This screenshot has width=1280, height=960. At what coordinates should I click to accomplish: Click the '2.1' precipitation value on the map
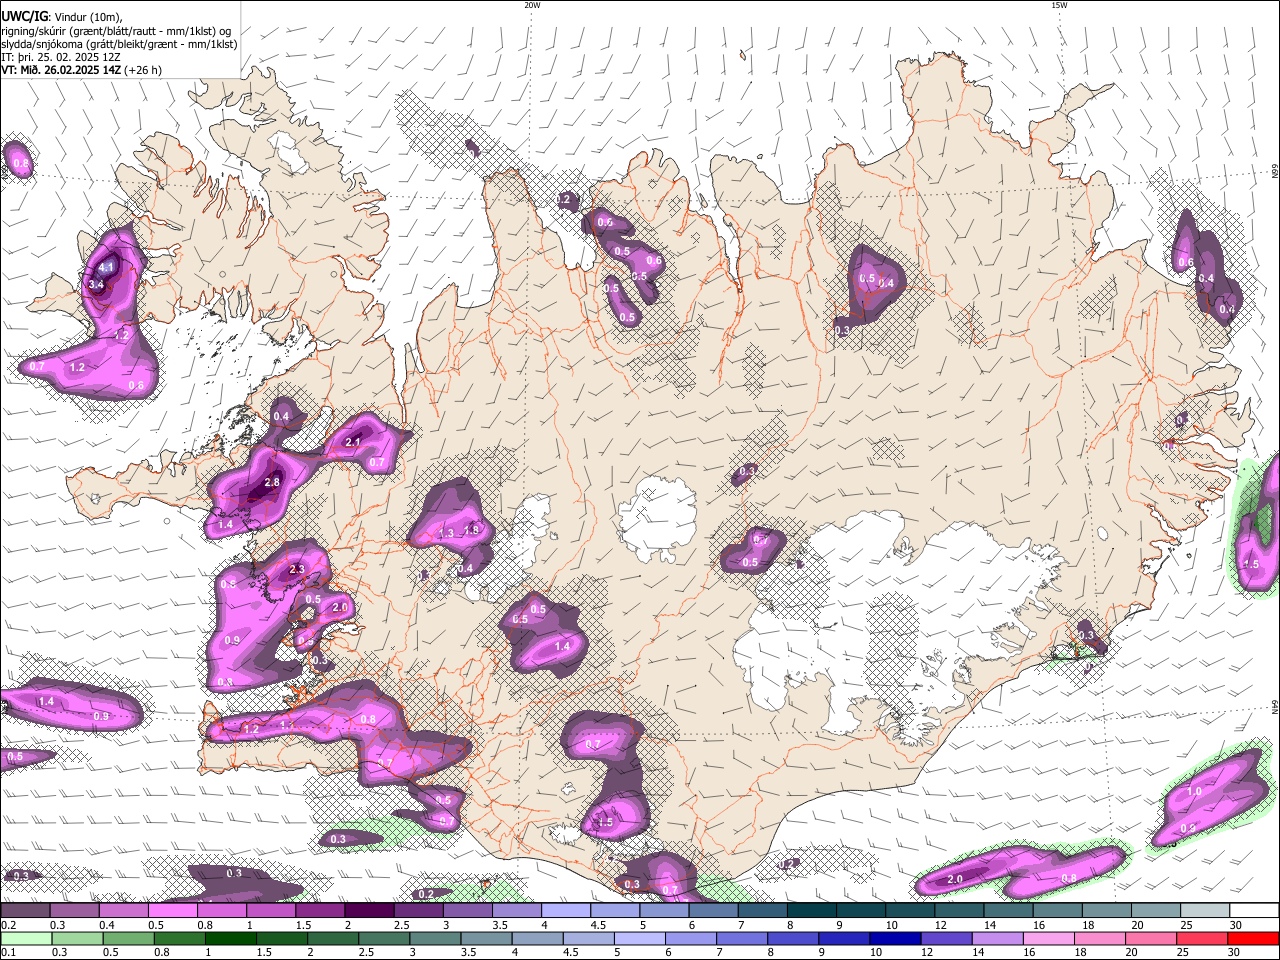[352, 442]
